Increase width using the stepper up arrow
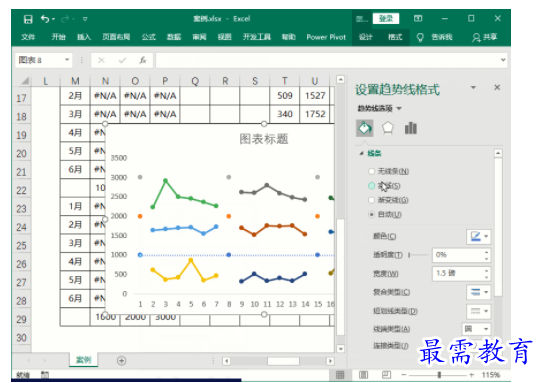Screen dimensions: 541x383 tap(486, 270)
